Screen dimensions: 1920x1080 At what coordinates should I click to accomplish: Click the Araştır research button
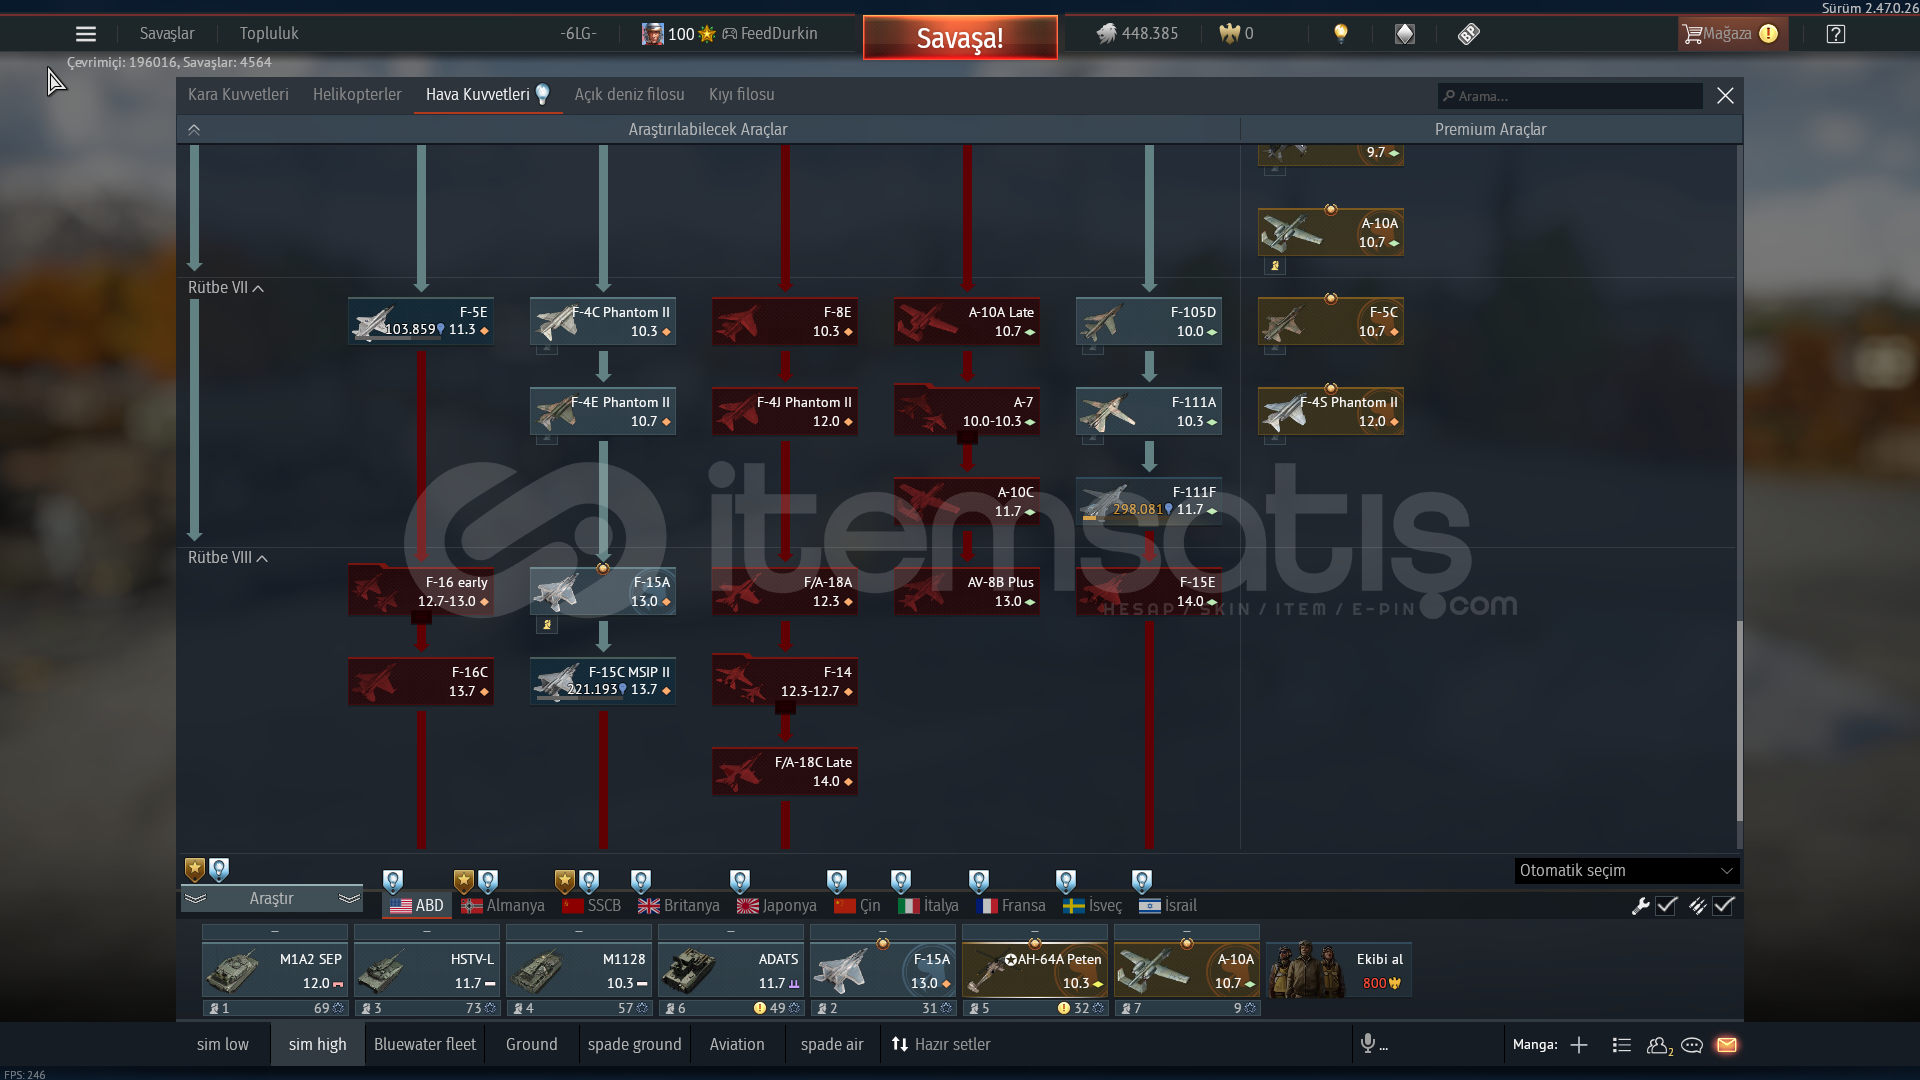pyautogui.click(x=271, y=899)
